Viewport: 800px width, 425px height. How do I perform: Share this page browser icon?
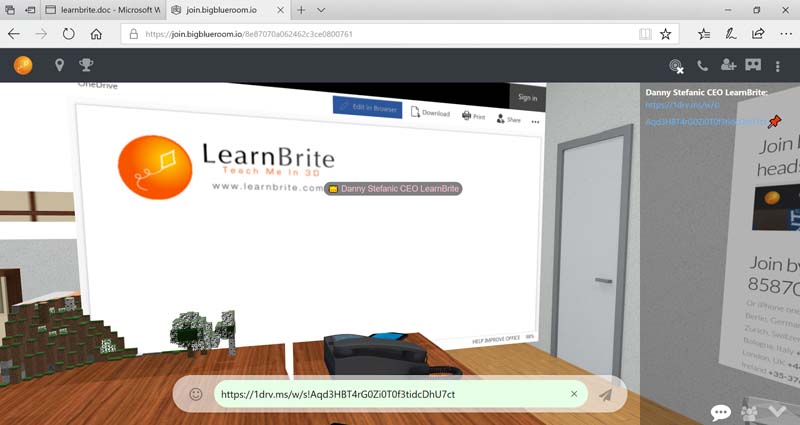pos(758,34)
